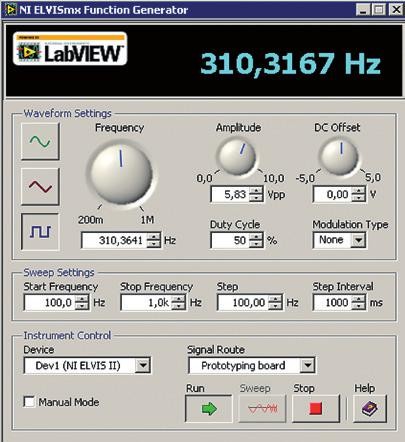
Task: Click the red Stop button
Action: tap(316, 409)
